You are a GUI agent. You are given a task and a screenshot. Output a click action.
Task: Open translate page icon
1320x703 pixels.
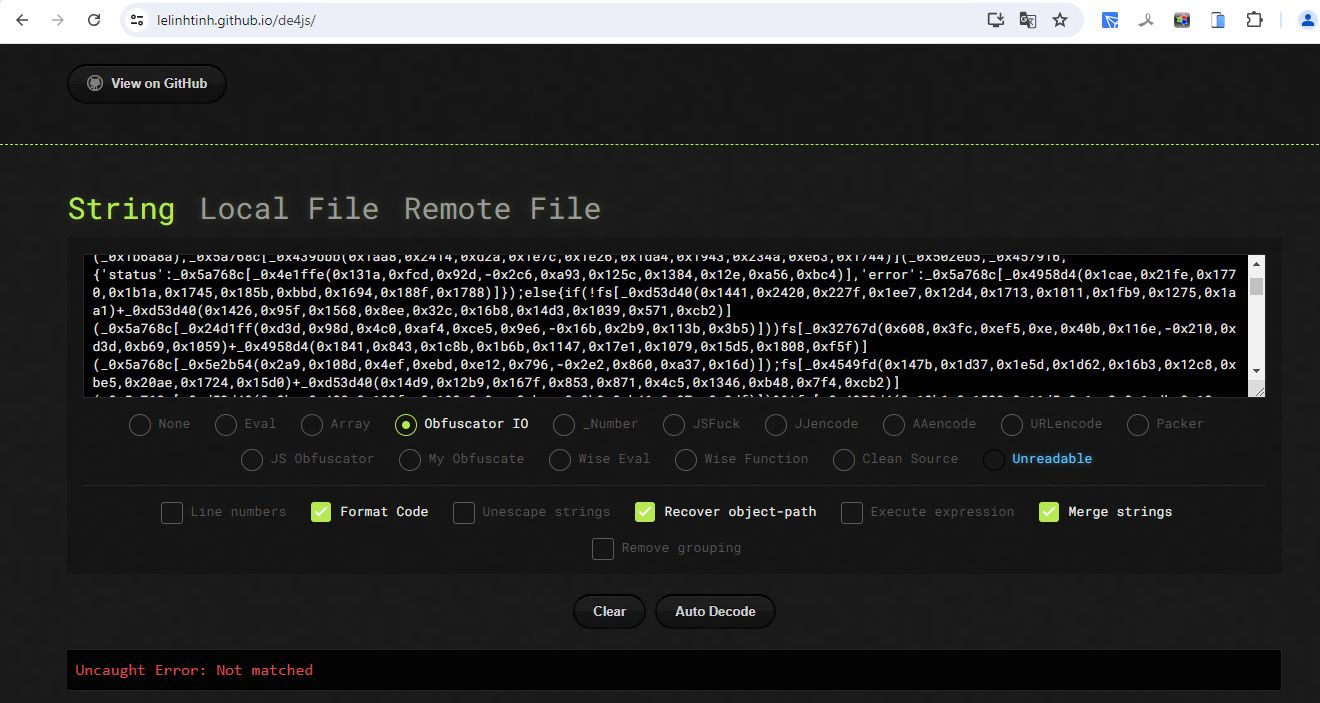coord(1027,20)
